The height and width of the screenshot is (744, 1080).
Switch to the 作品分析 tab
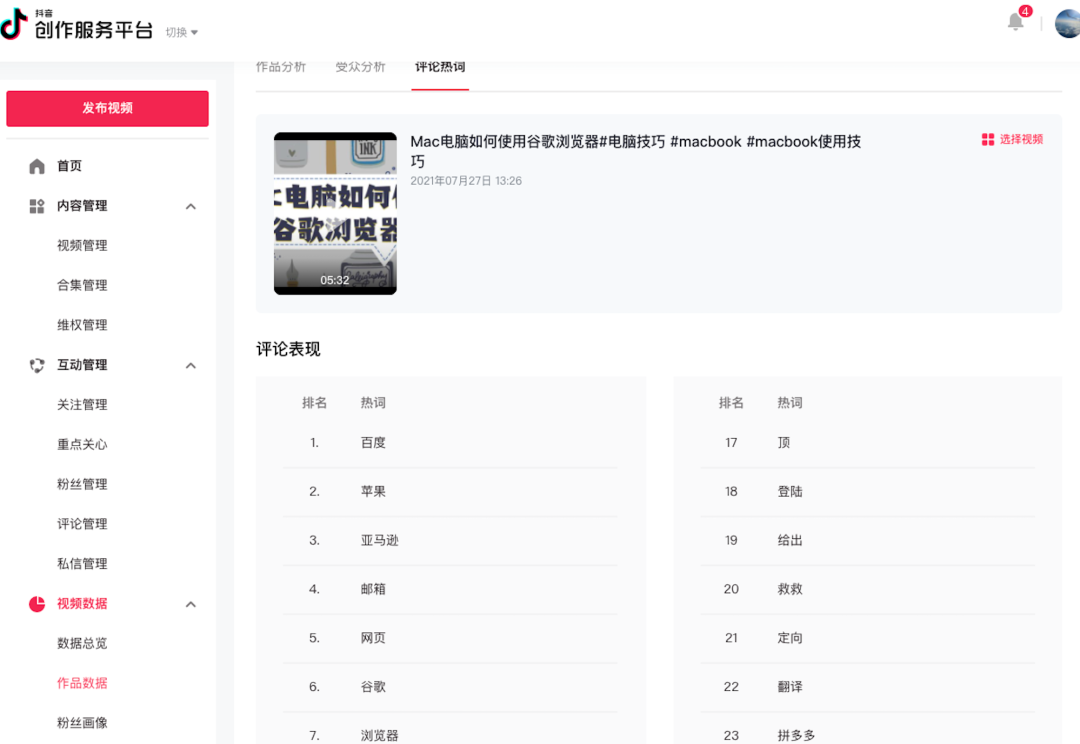coord(281,67)
